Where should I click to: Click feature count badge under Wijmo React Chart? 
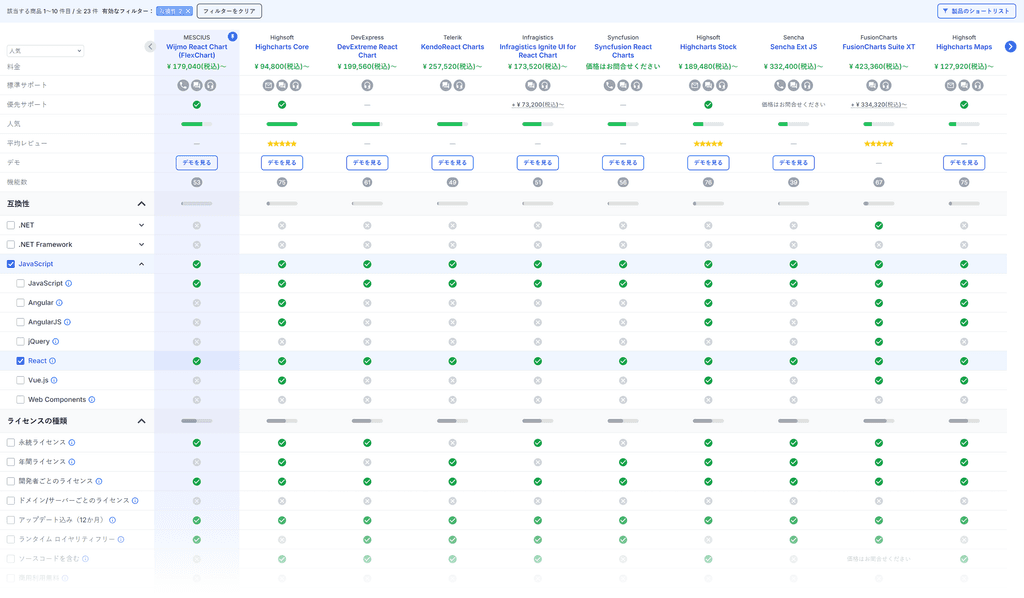click(x=197, y=182)
